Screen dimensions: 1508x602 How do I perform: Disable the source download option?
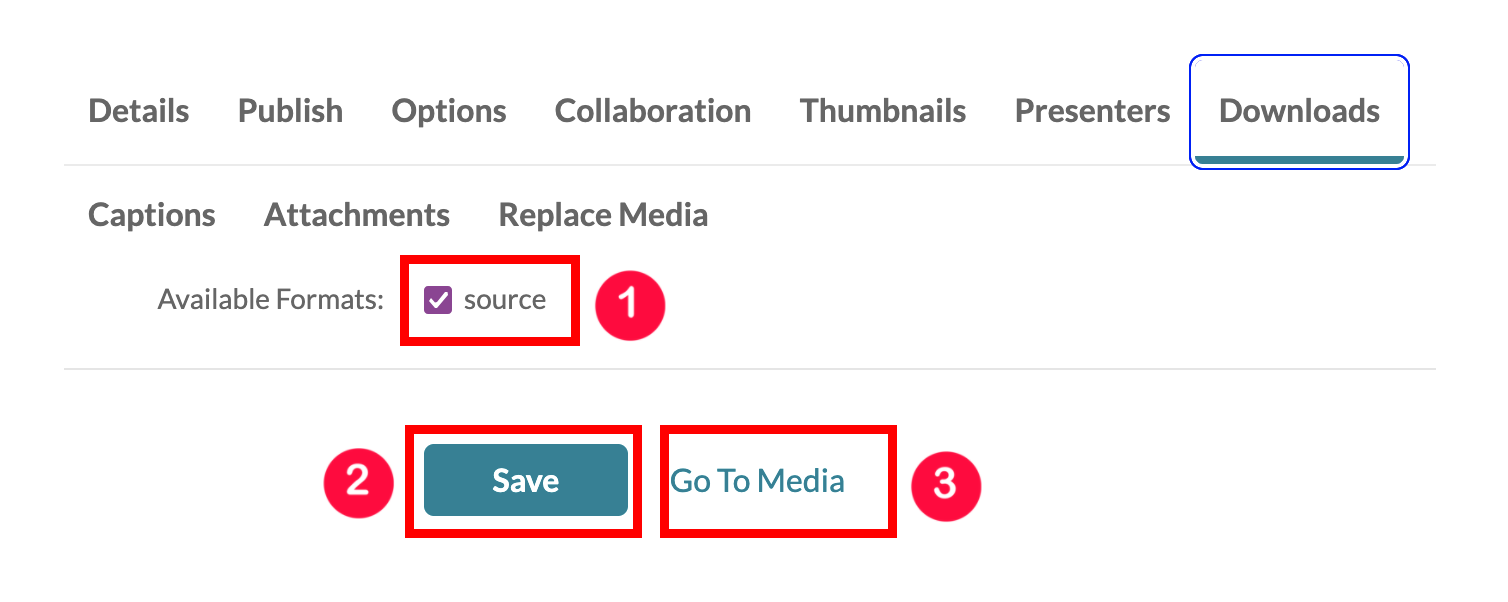(438, 298)
